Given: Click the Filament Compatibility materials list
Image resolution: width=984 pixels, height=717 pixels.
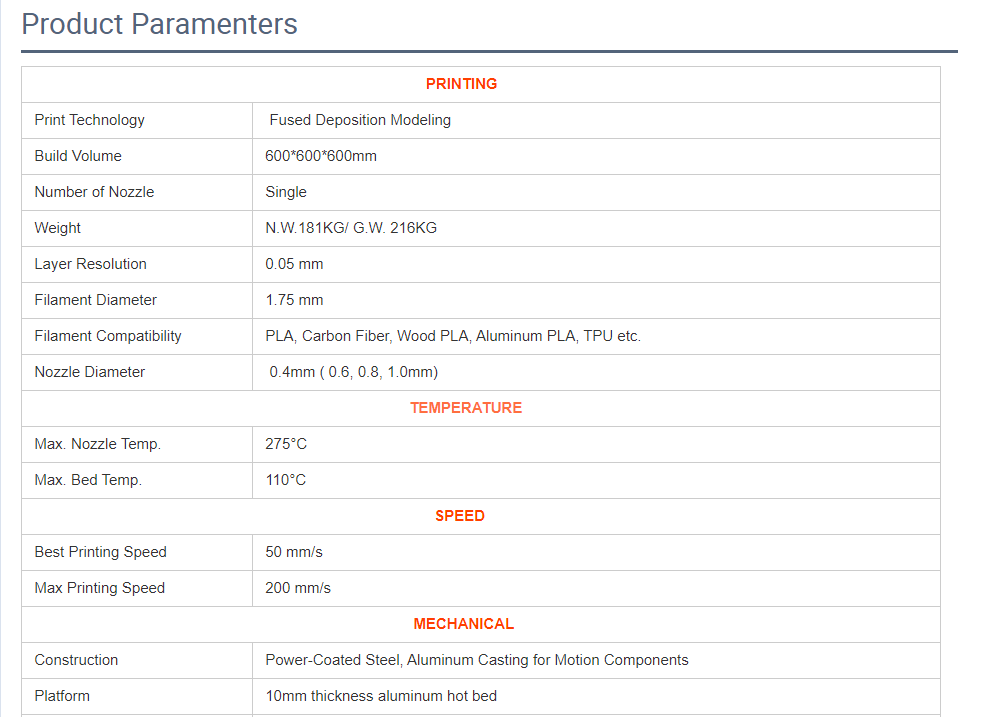Looking at the screenshot, I should (453, 336).
